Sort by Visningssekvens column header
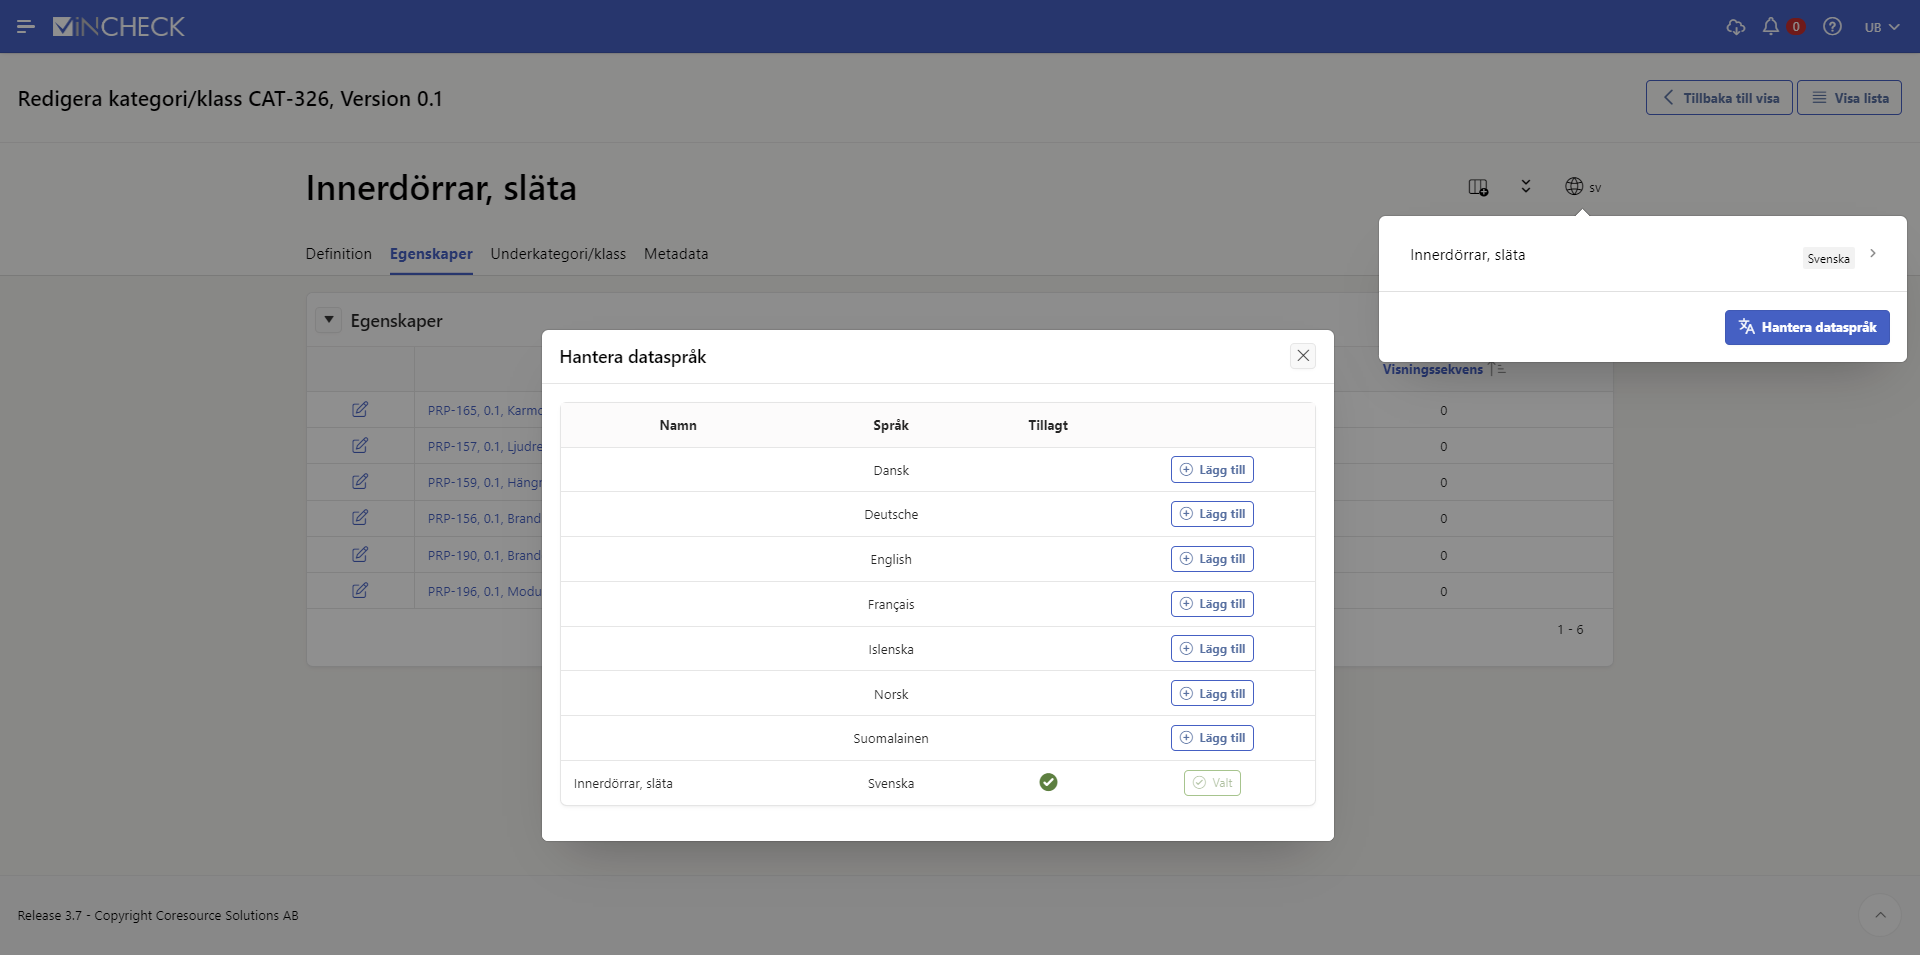Viewport: 1920px width, 955px height. click(1433, 370)
